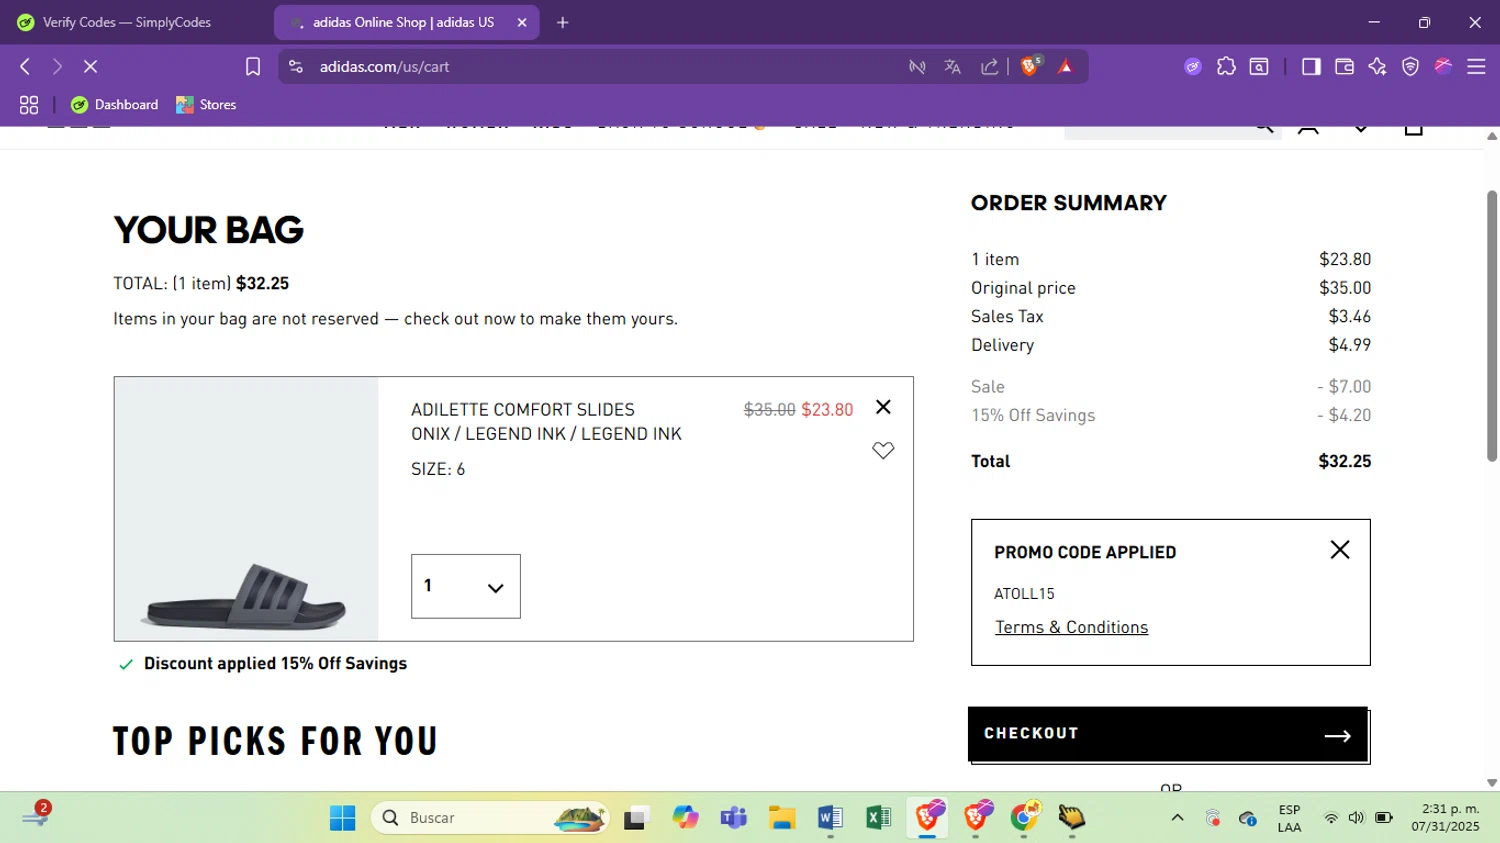The image size is (1500, 843).
Task: Click the $23.80 sale price on item
Action: pyautogui.click(x=827, y=410)
